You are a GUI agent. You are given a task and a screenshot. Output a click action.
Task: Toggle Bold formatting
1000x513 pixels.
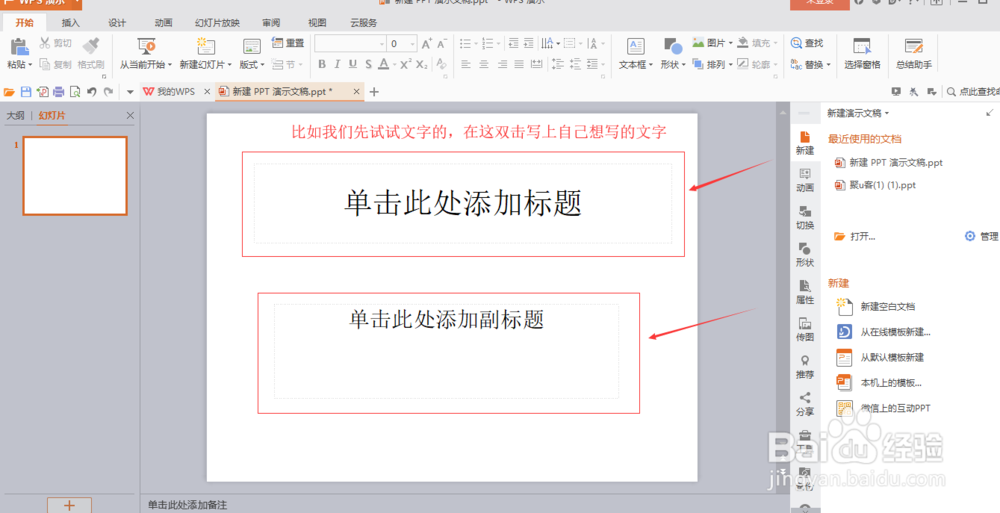click(x=322, y=64)
